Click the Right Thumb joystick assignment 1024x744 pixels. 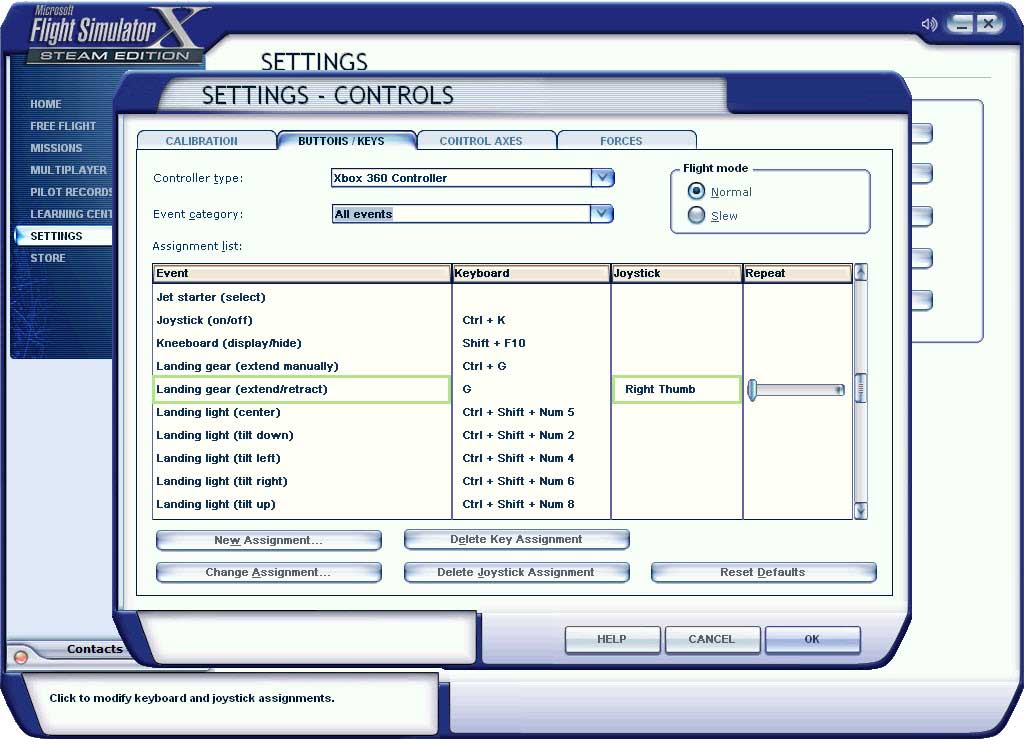coord(677,389)
